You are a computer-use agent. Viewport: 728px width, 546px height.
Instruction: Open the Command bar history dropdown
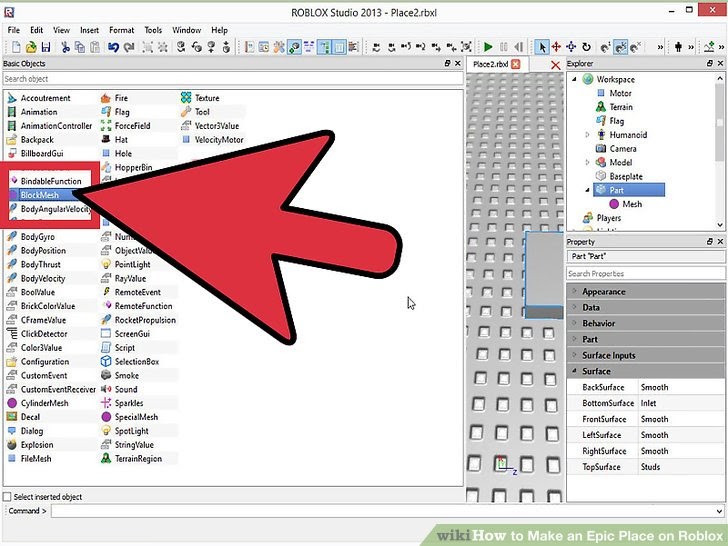point(720,511)
